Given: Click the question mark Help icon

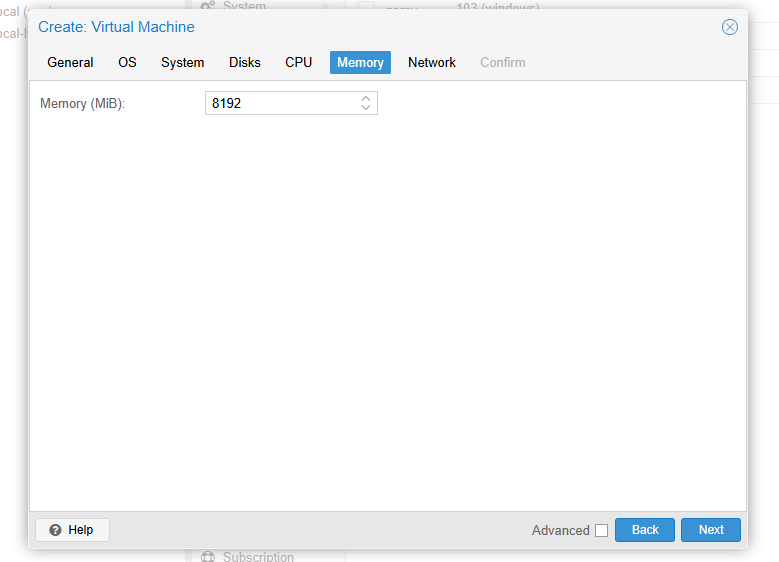Looking at the screenshot, I should (x=55, y=530).
